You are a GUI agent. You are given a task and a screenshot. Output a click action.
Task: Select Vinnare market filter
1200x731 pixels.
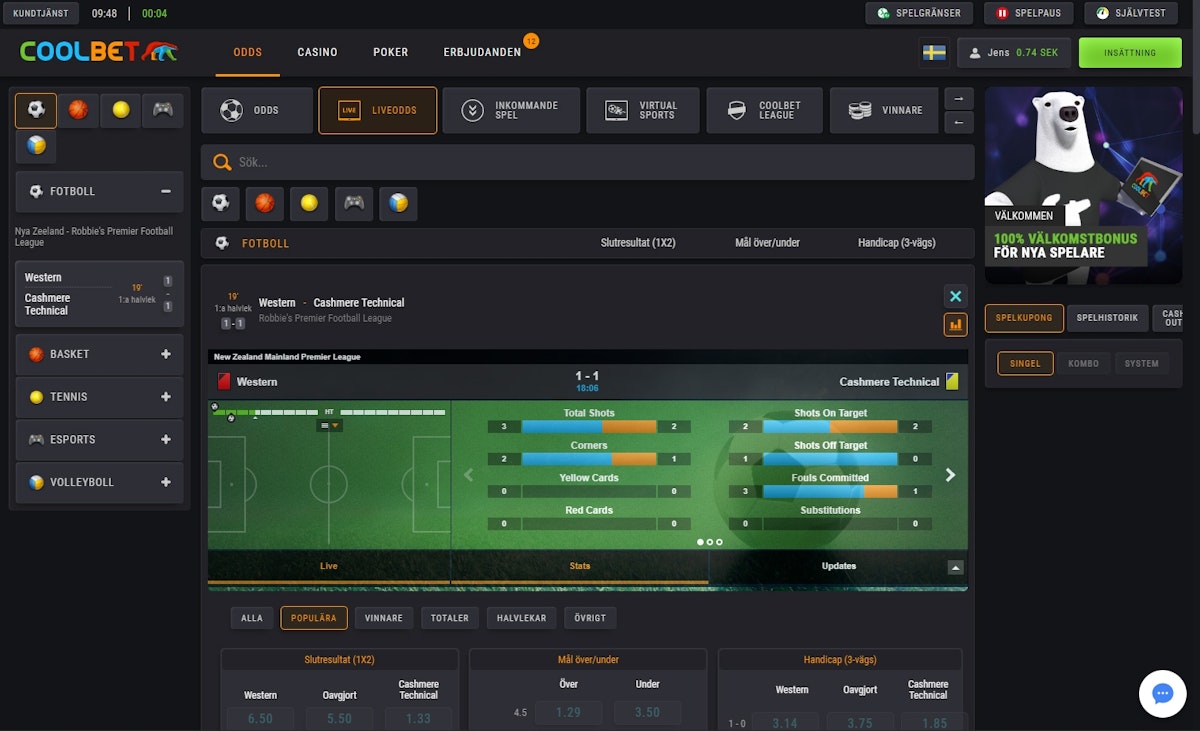coord(384,618)
